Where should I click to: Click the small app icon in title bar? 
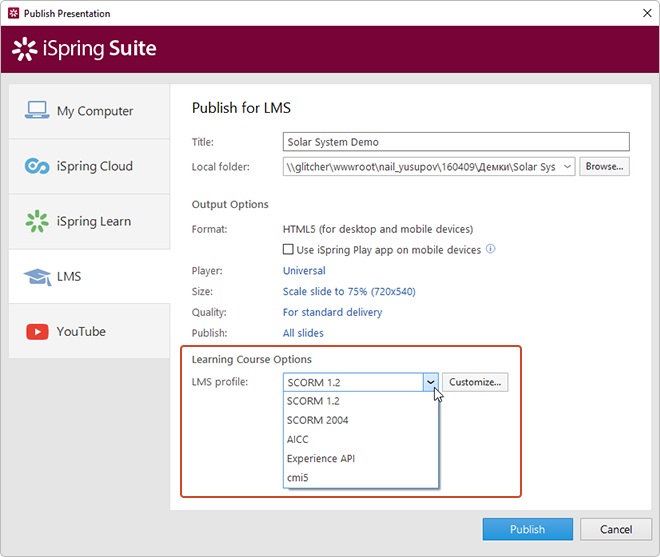(13, 13)
